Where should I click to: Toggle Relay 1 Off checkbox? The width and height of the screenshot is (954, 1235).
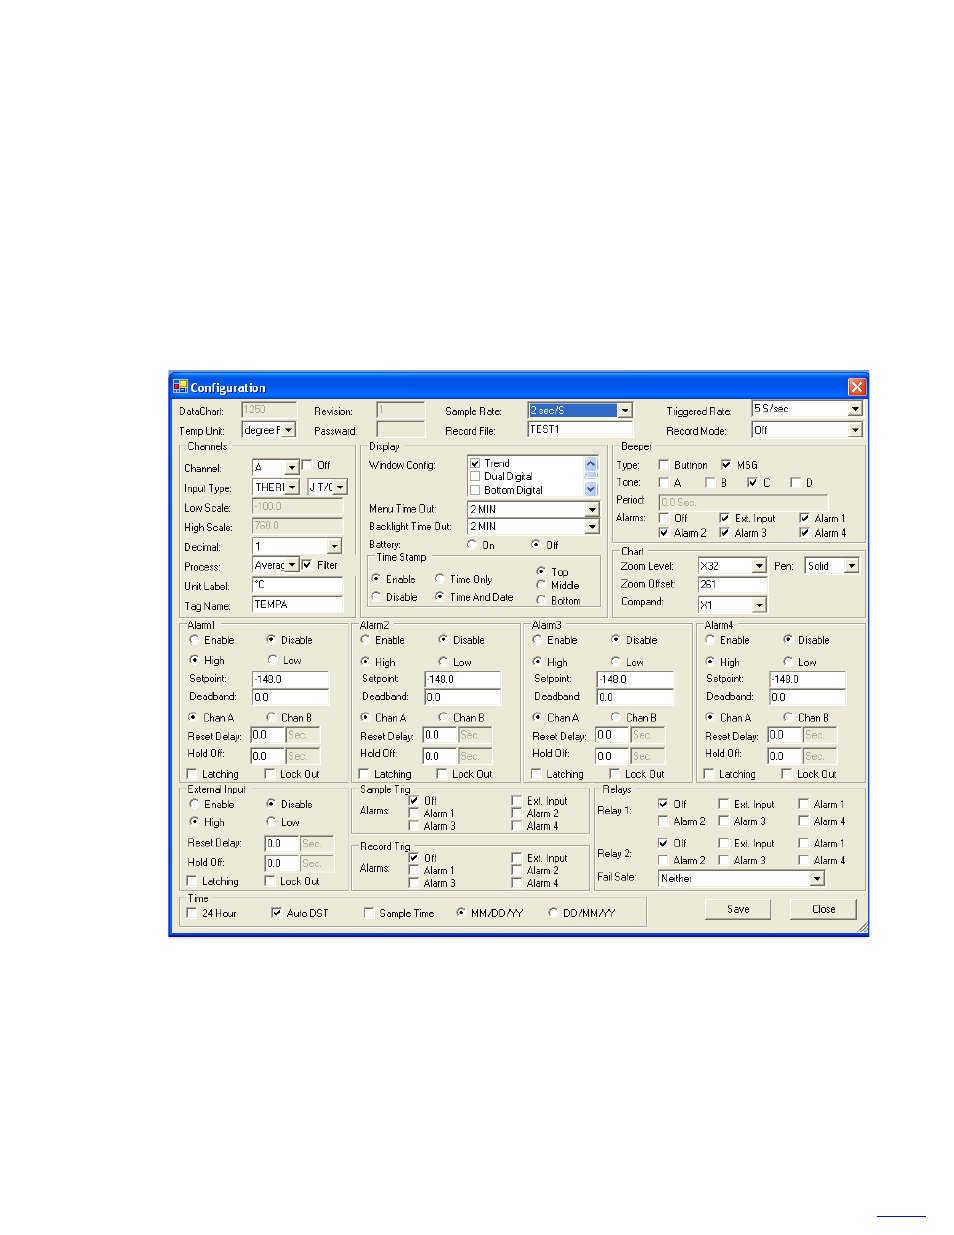[663, 804]
